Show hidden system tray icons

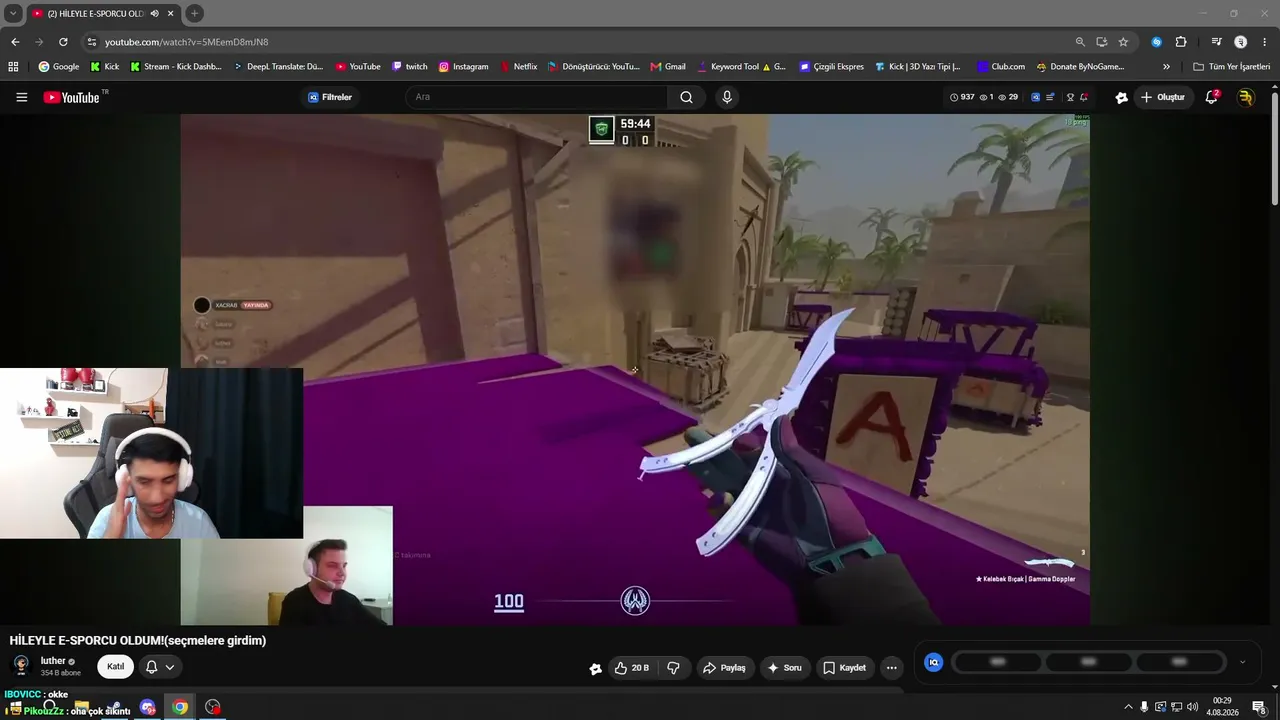point(1128,707)
